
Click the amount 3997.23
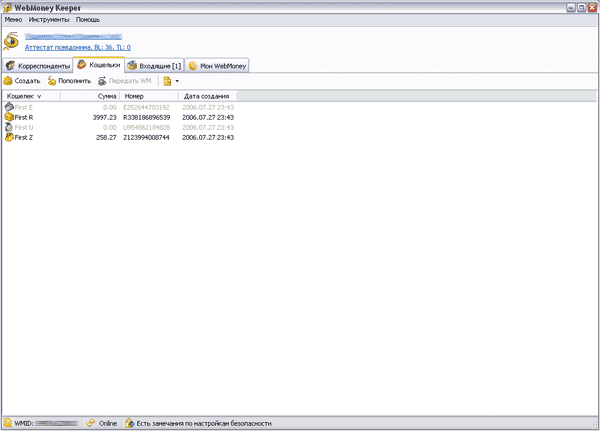[x=104, y=118]
